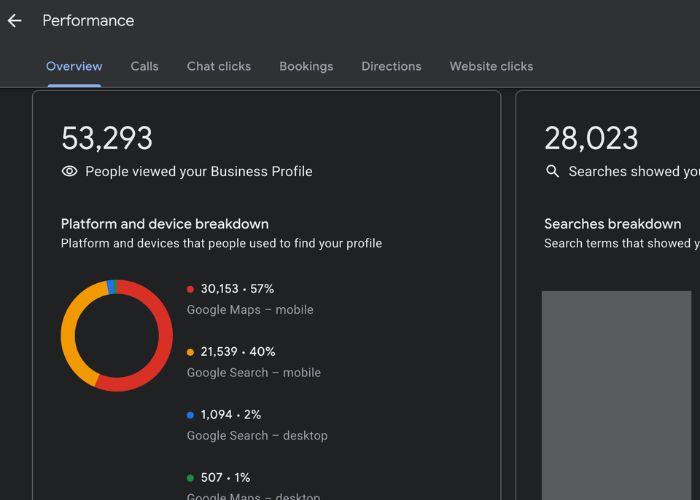Show the Website clicks tab
The height and width of the screenshot is (500, 700).
tap(491, 67)
